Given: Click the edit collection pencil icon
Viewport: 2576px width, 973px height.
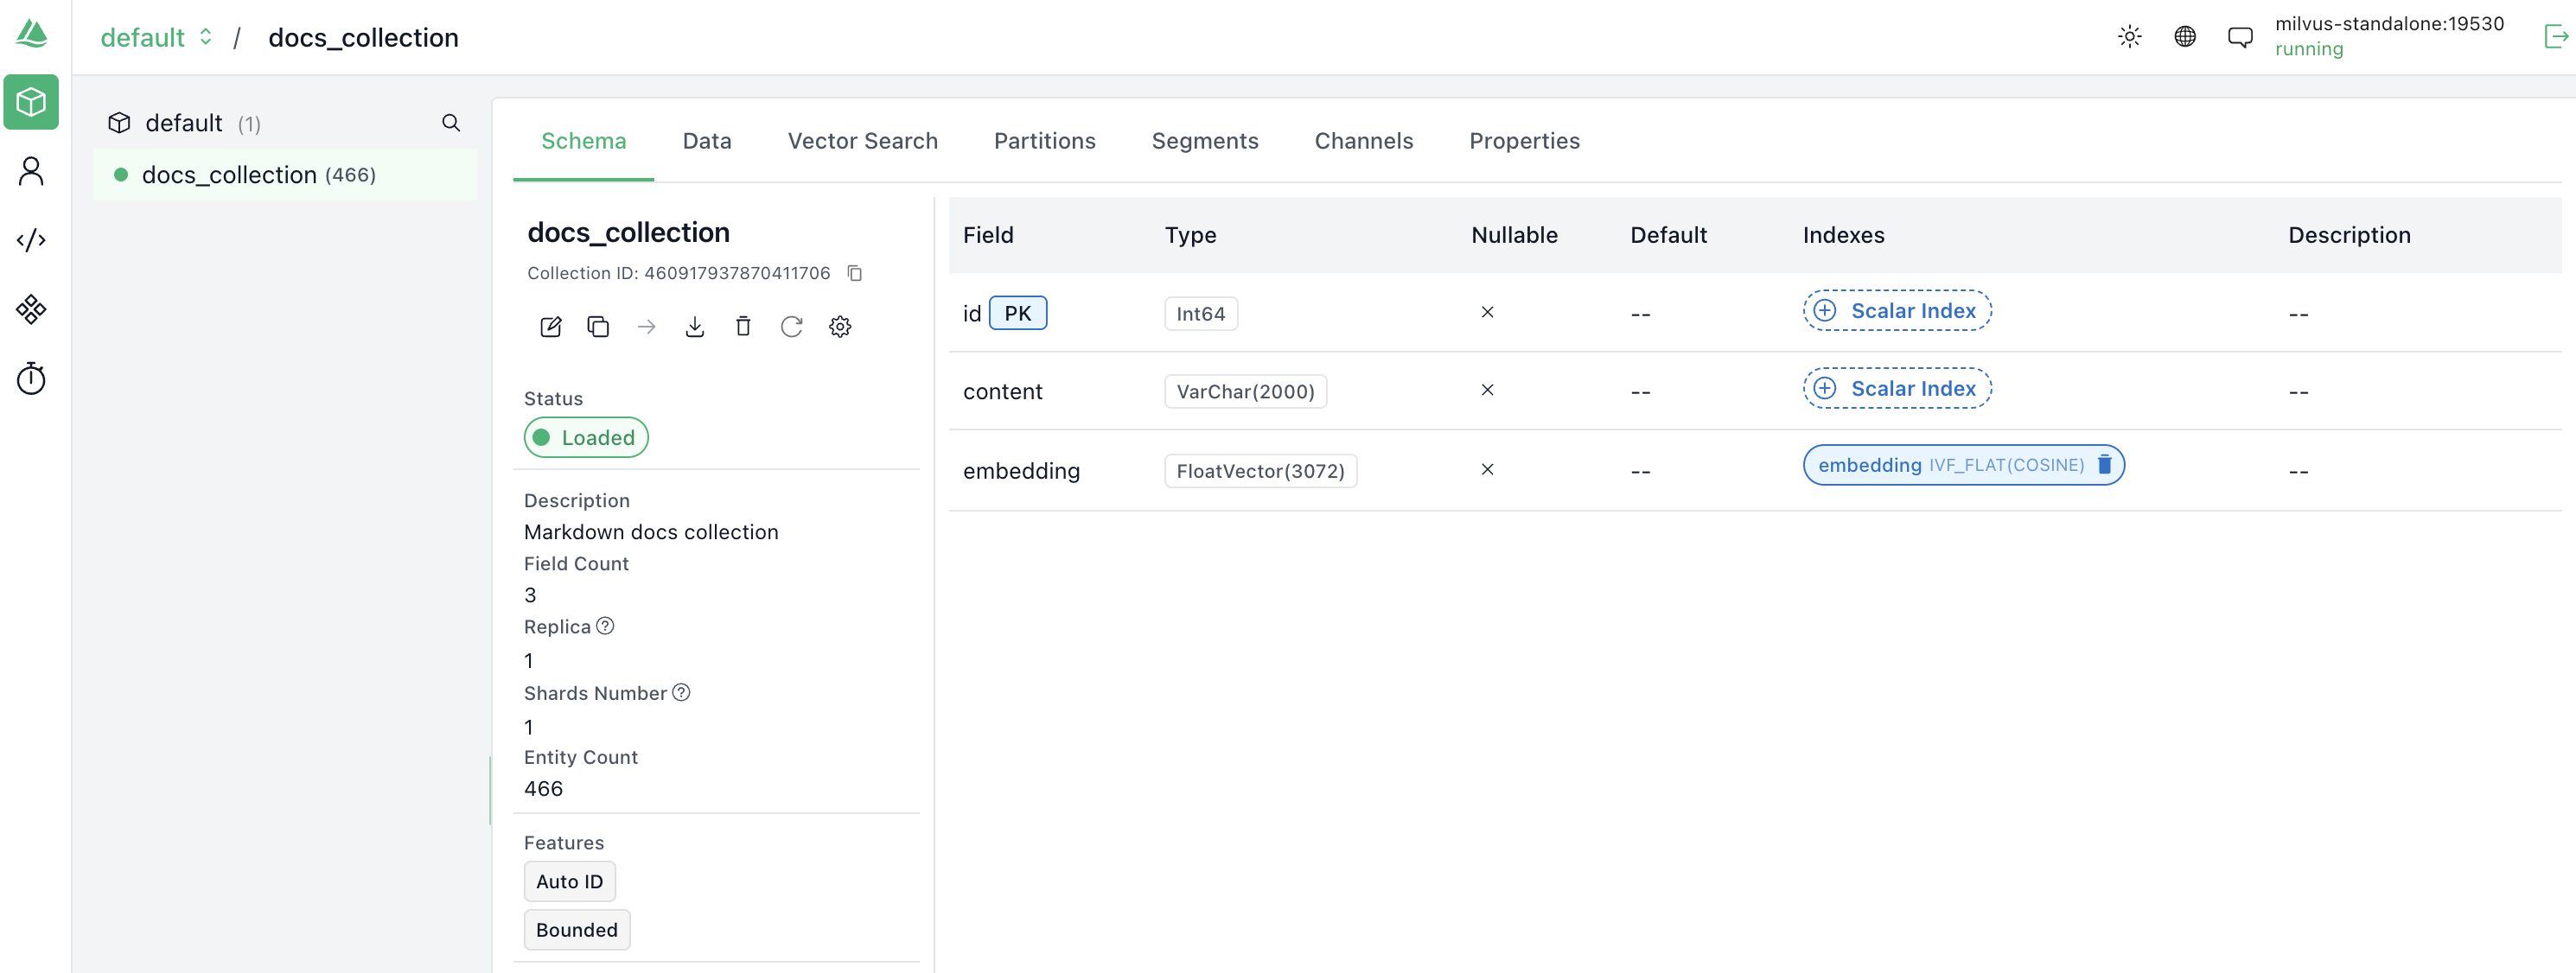Looking at the screenshot, I should tap(550, 327).
